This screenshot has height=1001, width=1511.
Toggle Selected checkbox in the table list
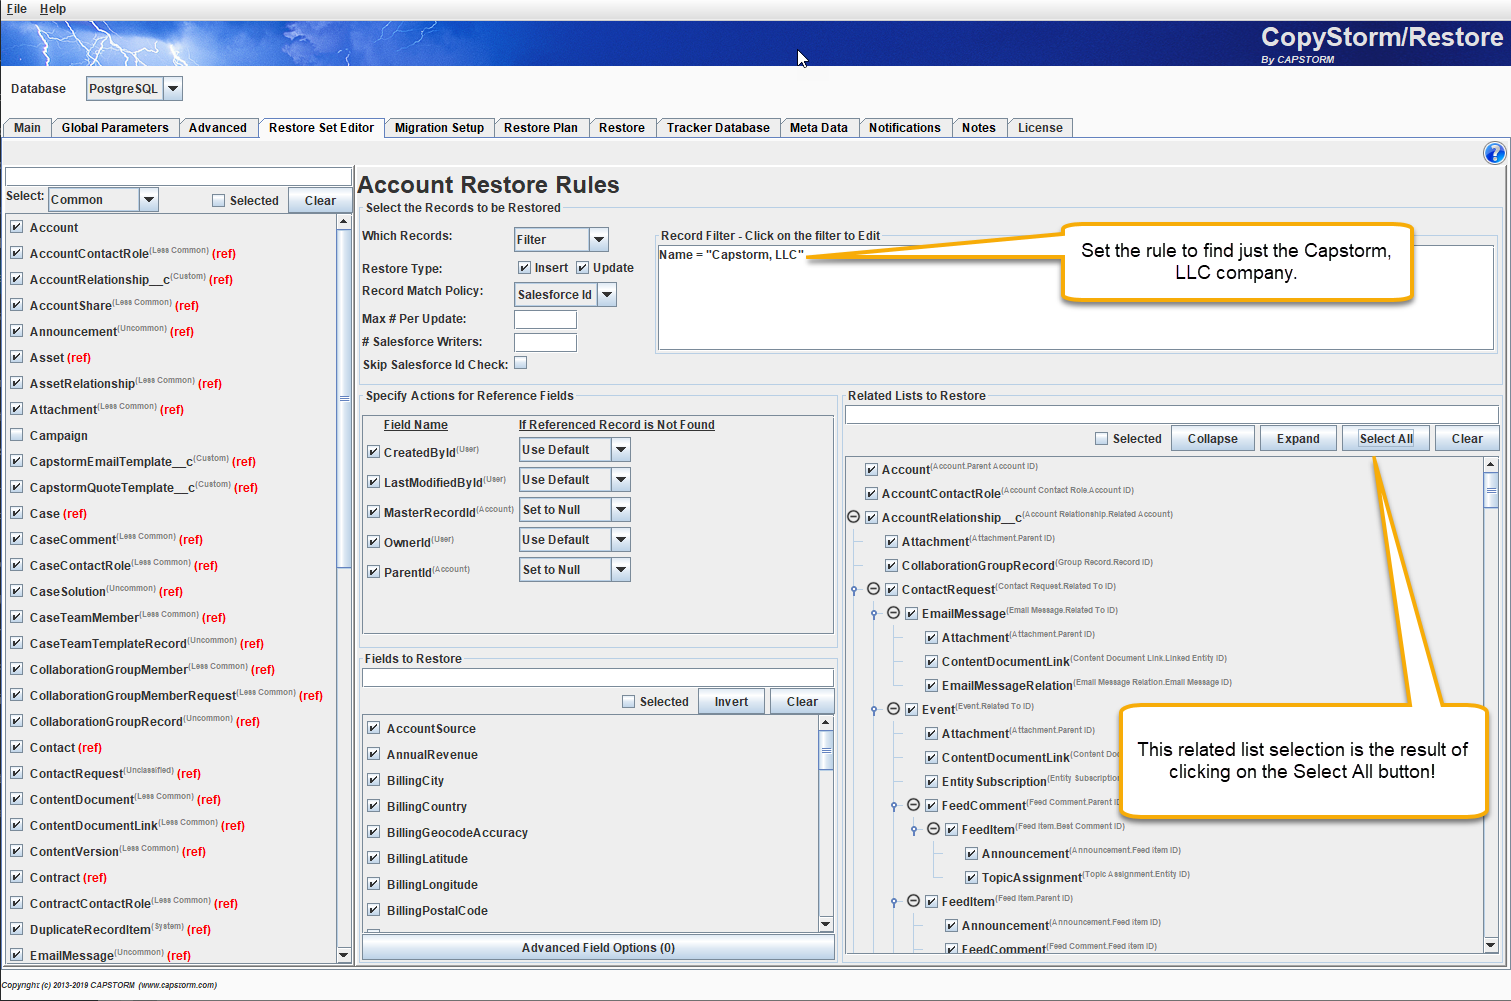(218, 201)
